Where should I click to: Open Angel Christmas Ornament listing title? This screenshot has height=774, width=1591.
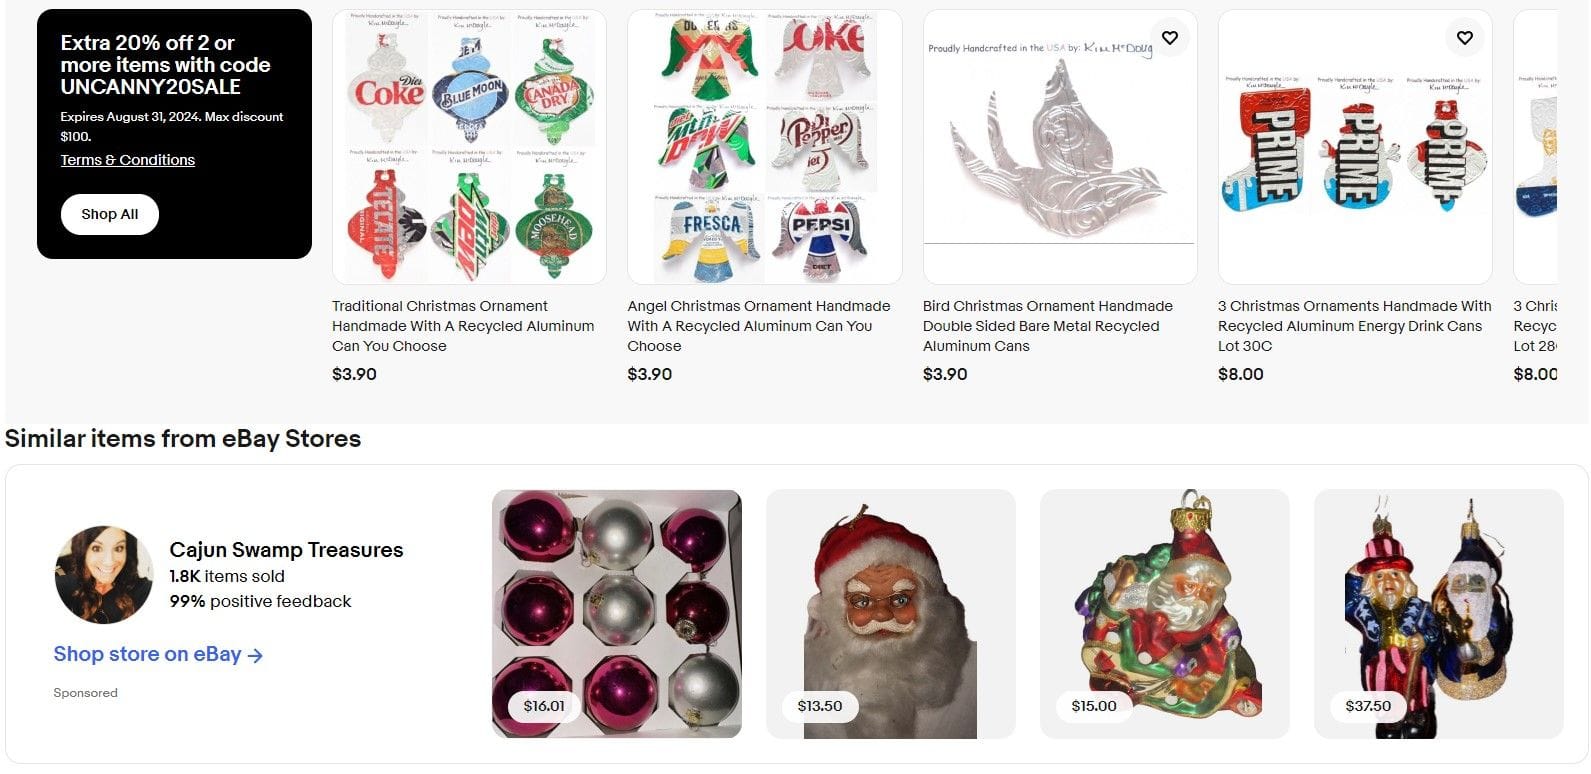coord(759,326)
